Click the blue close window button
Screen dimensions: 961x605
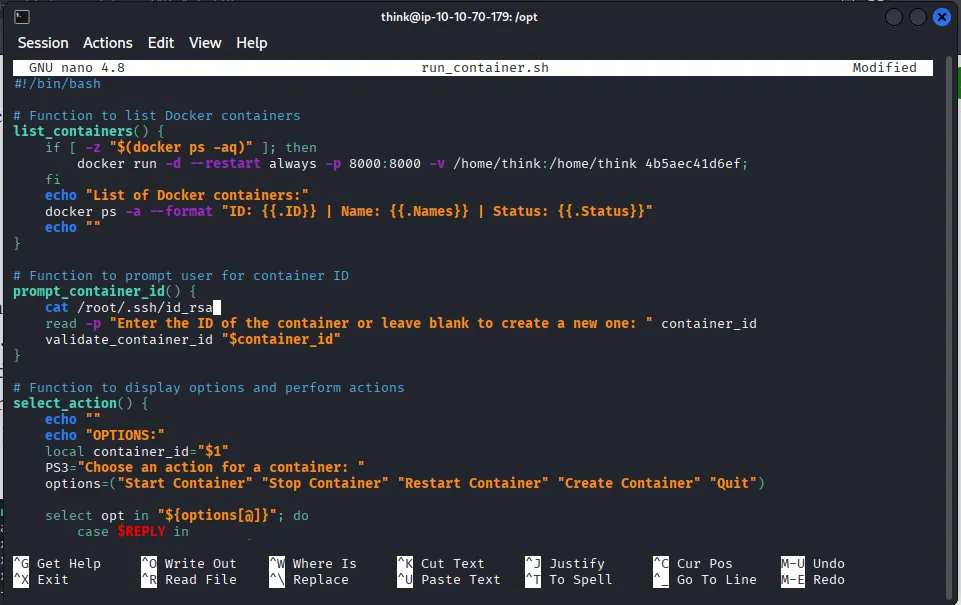tap(941, 17)
